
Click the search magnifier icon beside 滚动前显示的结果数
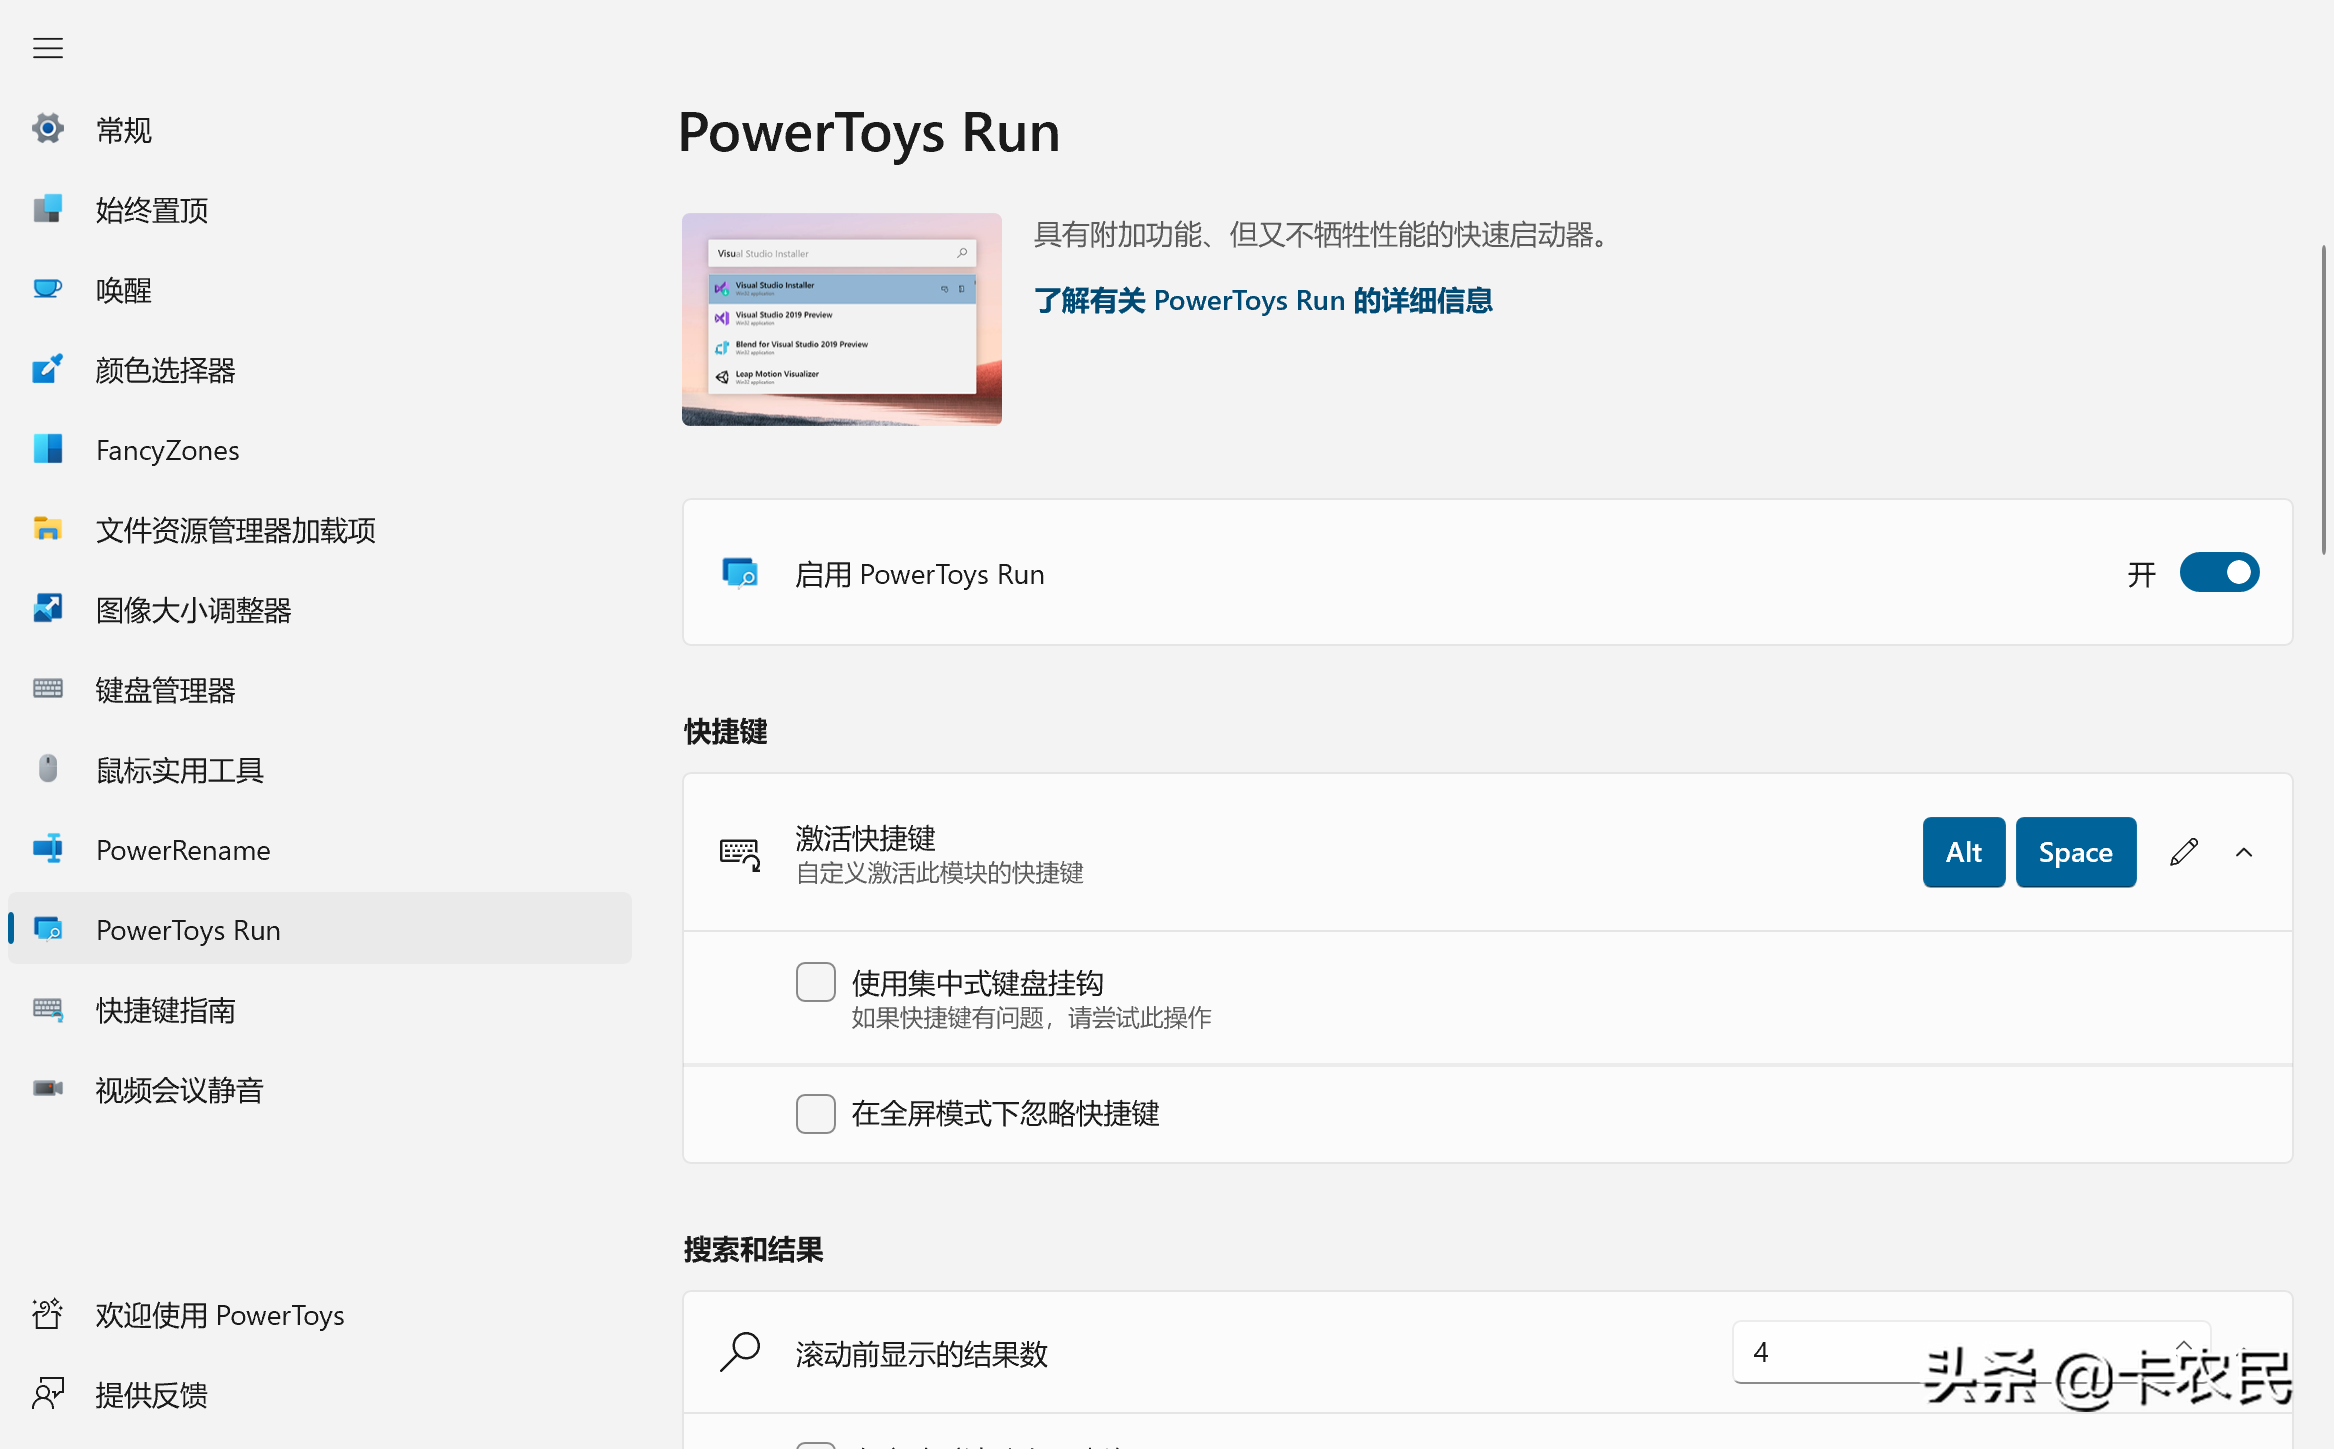740,1352
